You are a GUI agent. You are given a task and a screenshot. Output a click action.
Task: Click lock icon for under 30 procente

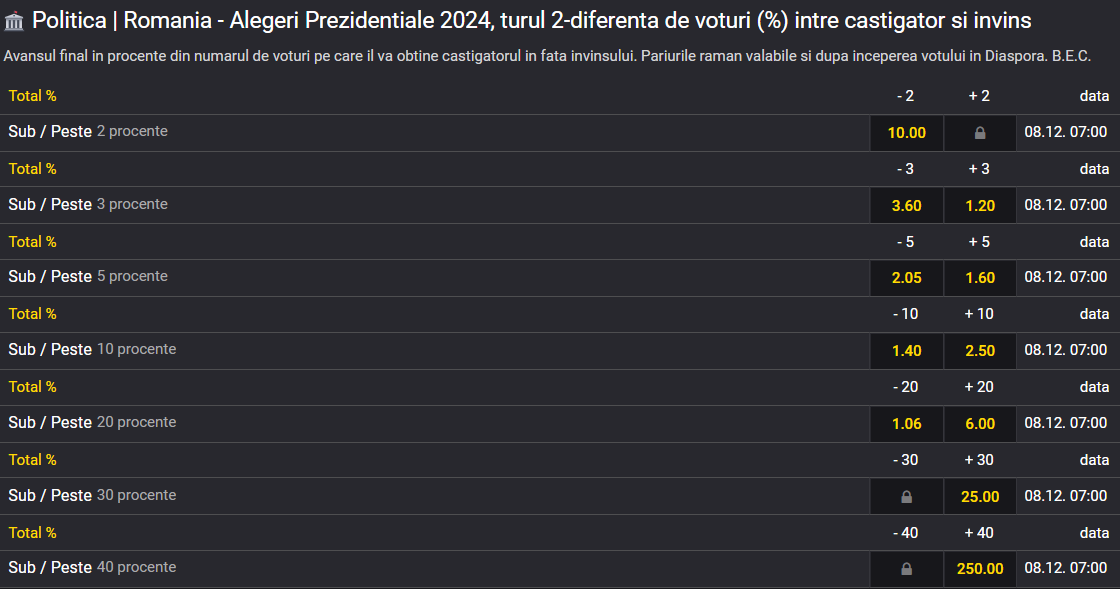pyautogui.click(x=906, y=497)
